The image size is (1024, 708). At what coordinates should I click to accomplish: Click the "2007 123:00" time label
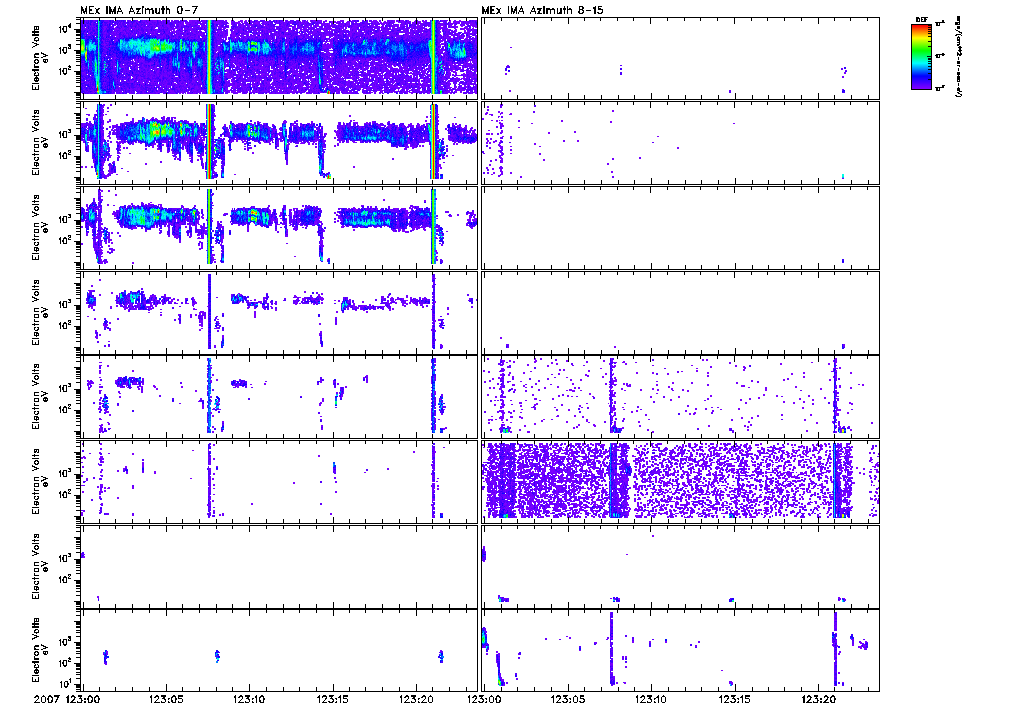[x=67, y=699]
